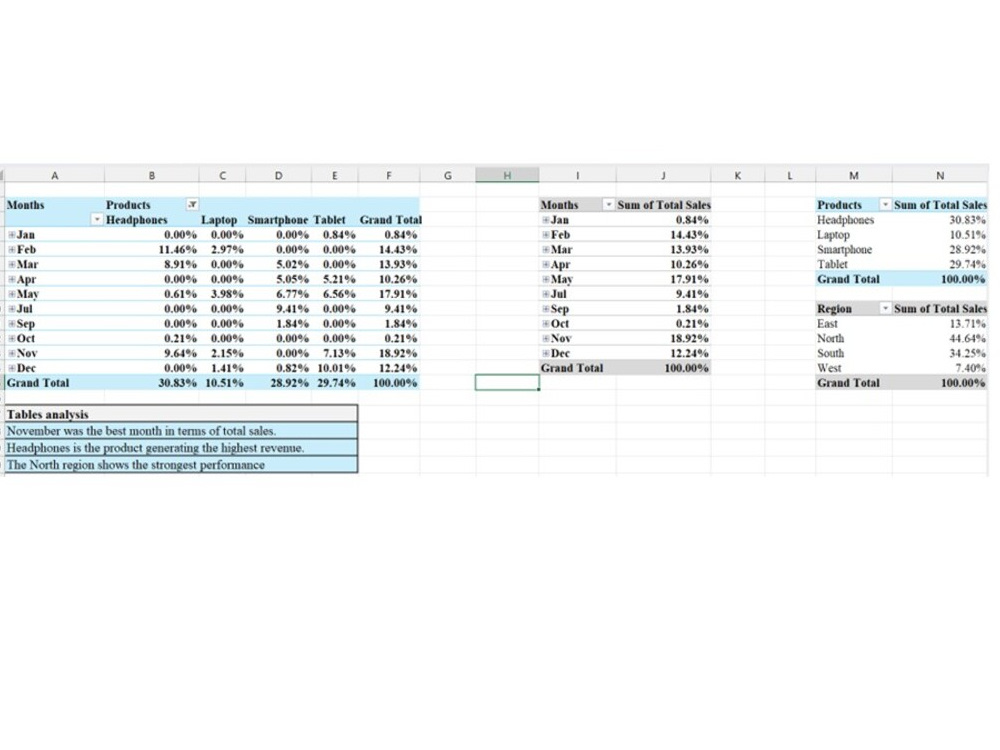
Task: Click the Nov Tablet cell showing 7.13%
Action: (x=335, y=353)
